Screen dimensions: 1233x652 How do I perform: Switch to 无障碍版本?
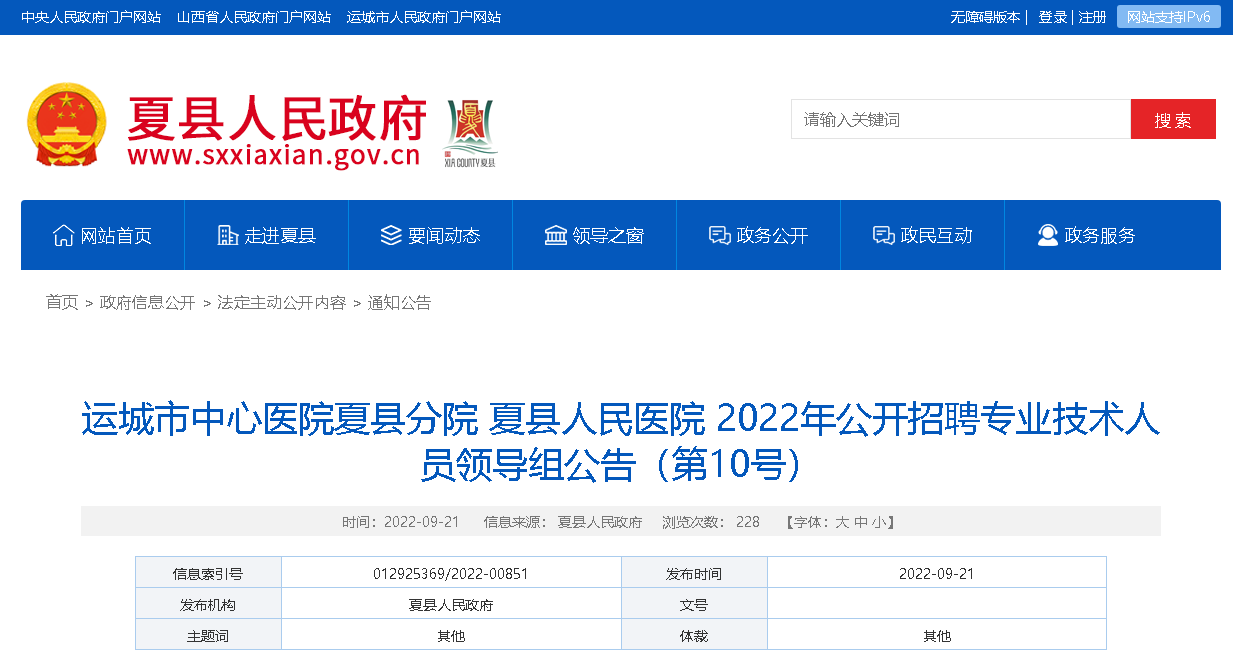click(985, 17)
